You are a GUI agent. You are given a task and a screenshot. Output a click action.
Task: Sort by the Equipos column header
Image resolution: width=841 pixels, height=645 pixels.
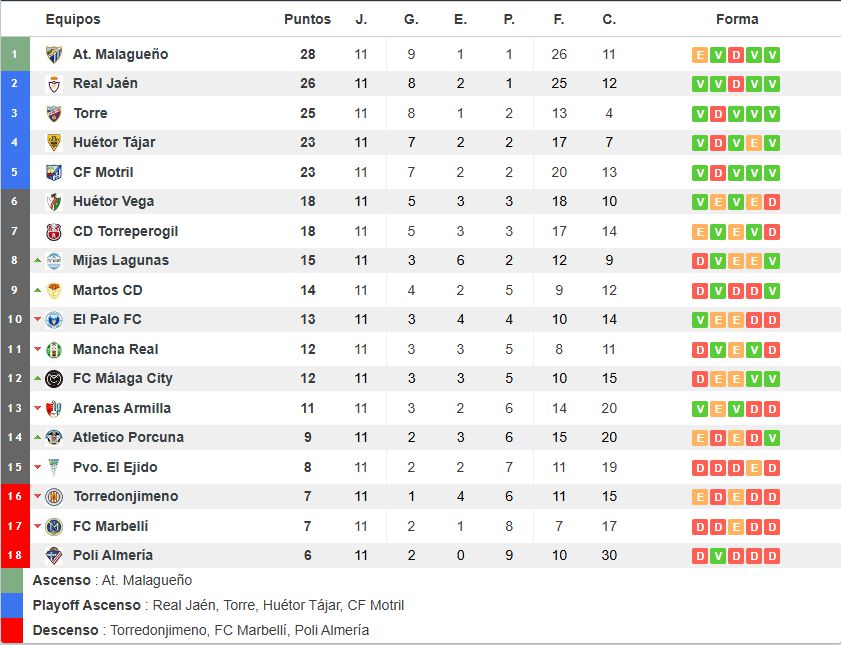(x=73, y=19)
